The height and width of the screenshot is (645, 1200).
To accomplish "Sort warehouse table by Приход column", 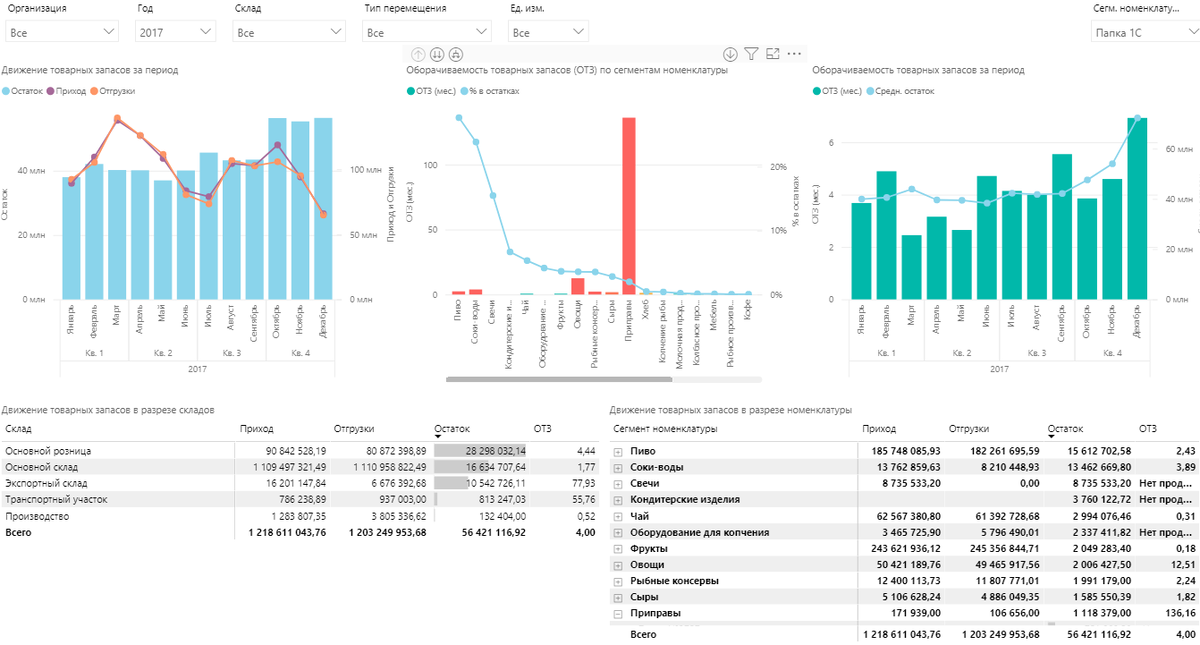I will [x=257, y=429].
